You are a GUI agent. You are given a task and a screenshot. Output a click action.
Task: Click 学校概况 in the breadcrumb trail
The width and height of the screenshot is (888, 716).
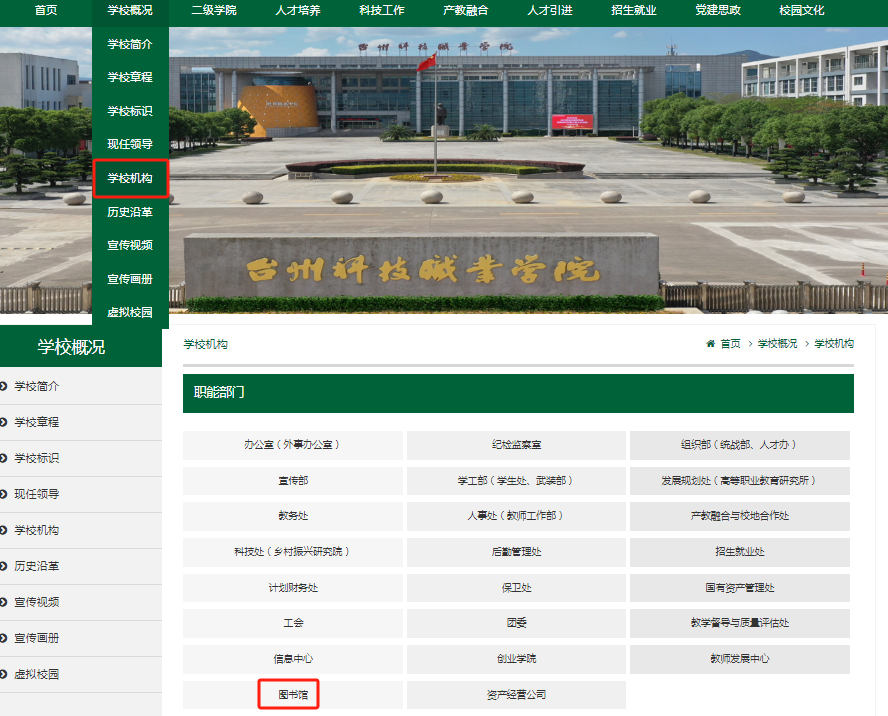(x=778, y=343)
